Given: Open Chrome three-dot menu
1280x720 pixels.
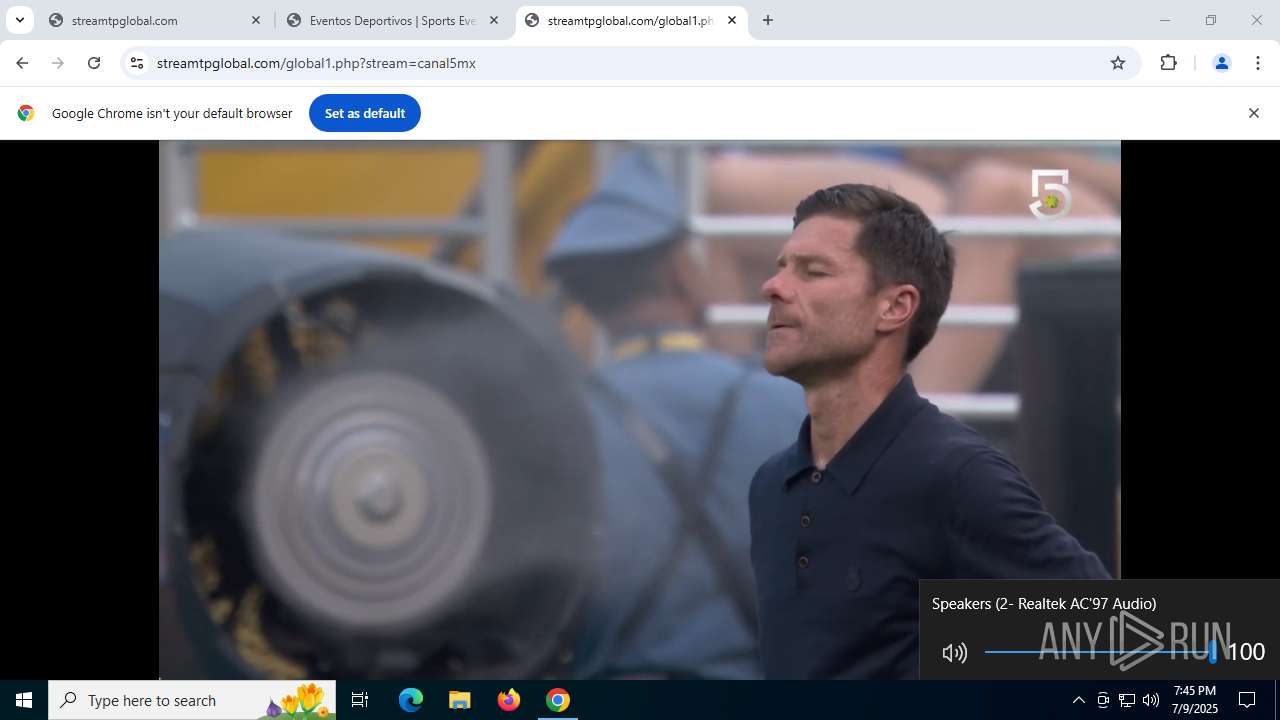Looking at the screenshot, I should 1257,63.
